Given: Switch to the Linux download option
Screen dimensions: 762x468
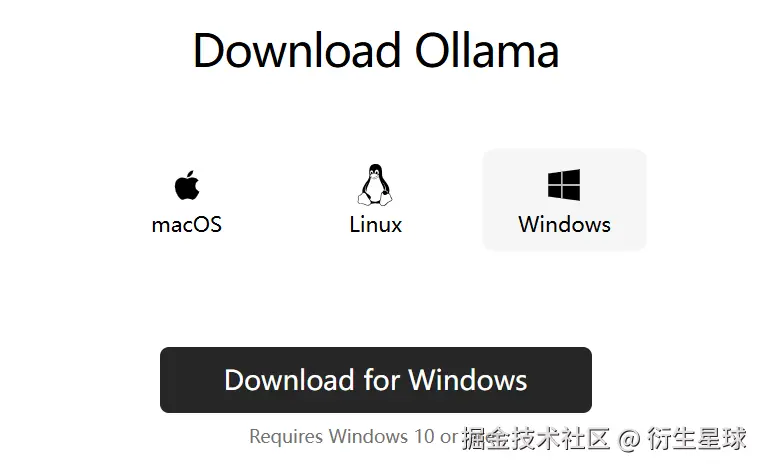Looking at the screenshot, I should pyautogui.click(x=376, y=200).
